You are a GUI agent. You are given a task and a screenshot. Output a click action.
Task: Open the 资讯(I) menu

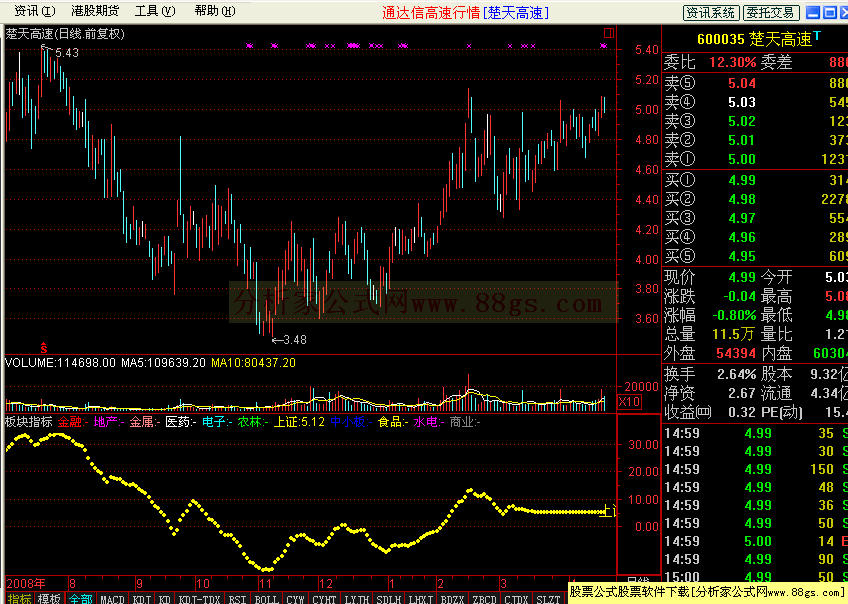click(34, 11)
